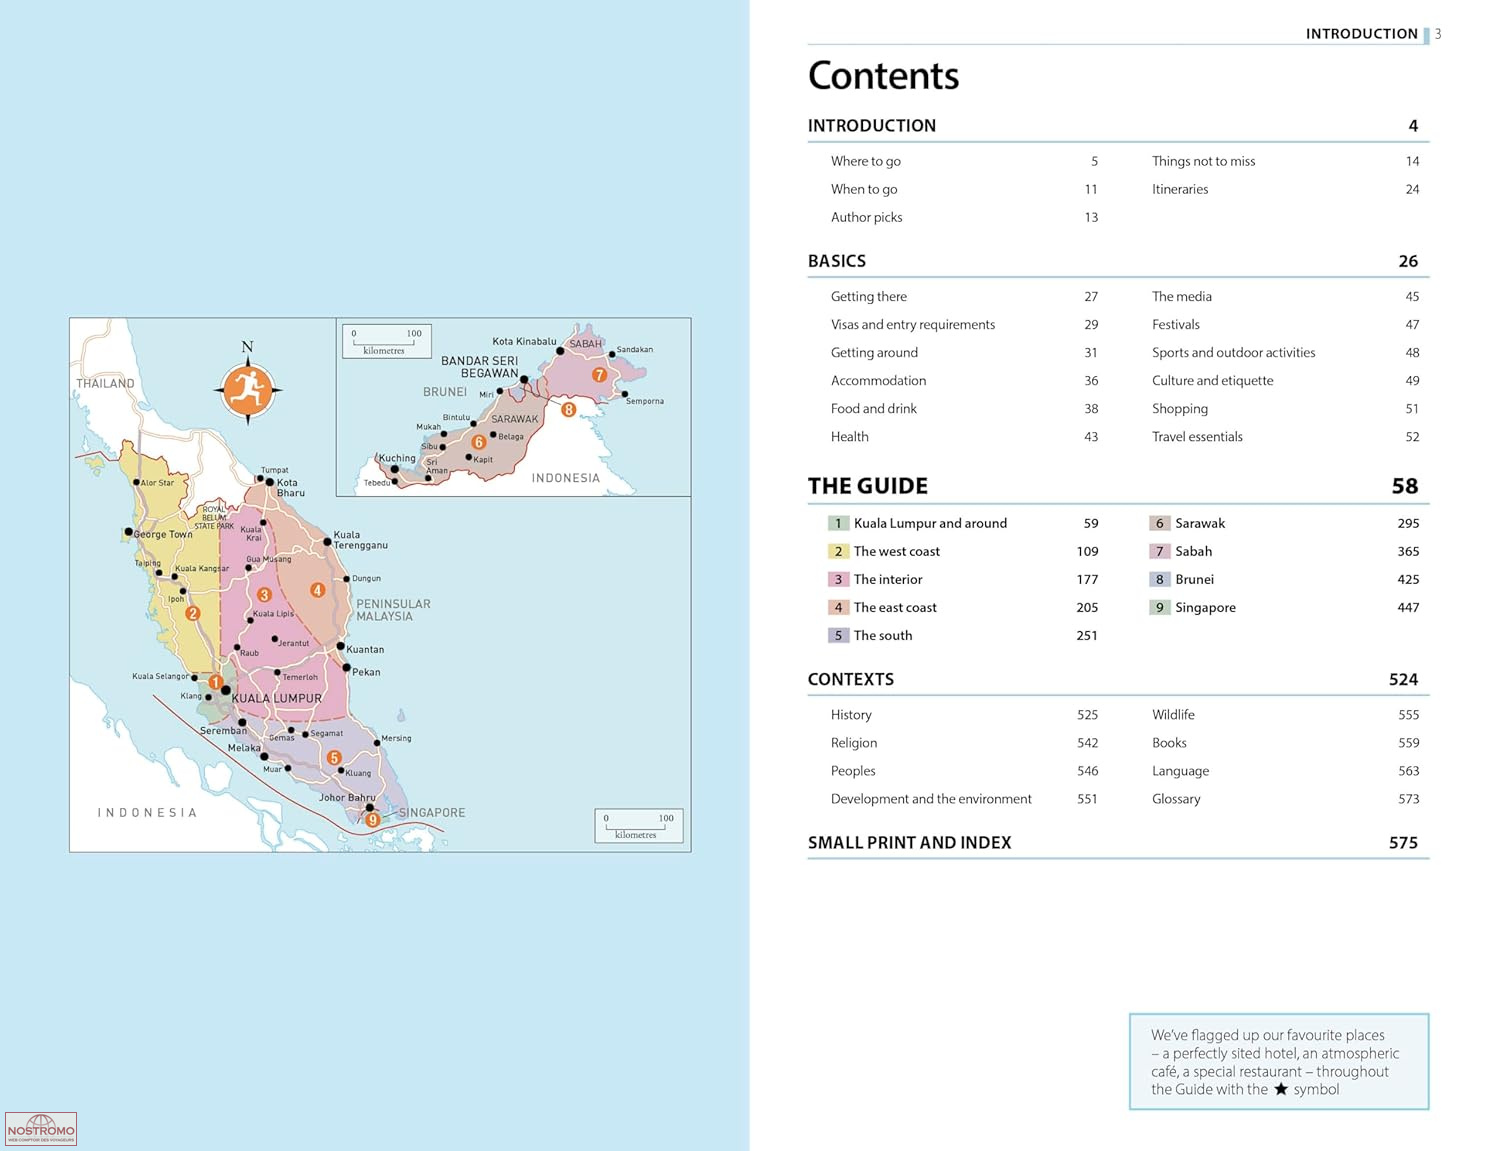Screen dimensions: 1500x1151
Task: Click map marker 2 on the west coast
Action: point(193,613)
